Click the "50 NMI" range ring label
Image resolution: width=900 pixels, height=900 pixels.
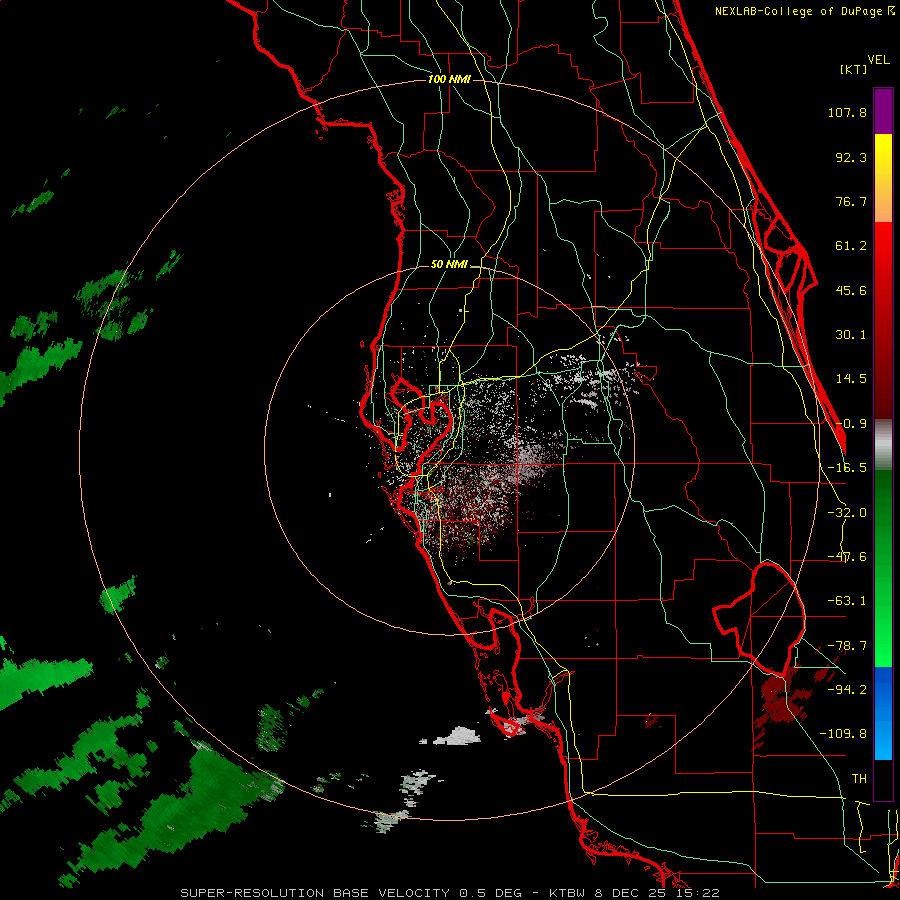click(x=449, y=265)
